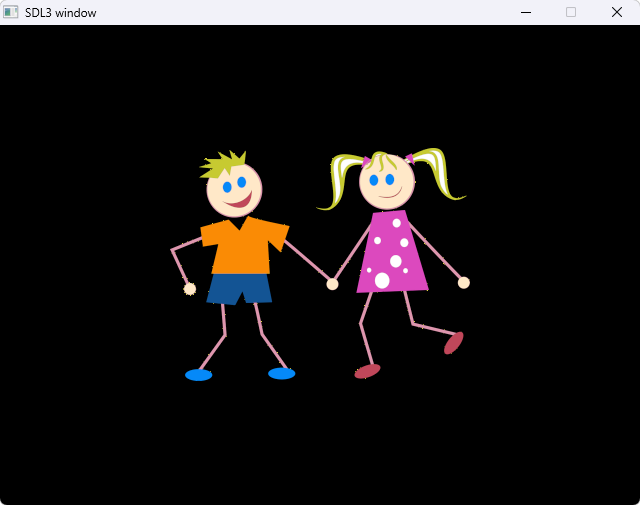Click the "SDL3 window" title text
The image size is (640, 505).
point(60,13)
